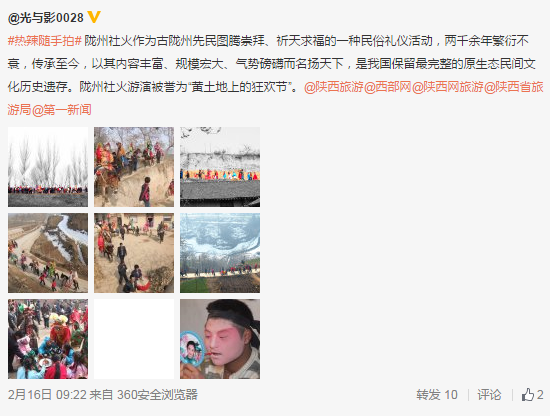Open the snowy hillside road procession thumbnail
The image size is (550, 418).
[x=48, y=253]
